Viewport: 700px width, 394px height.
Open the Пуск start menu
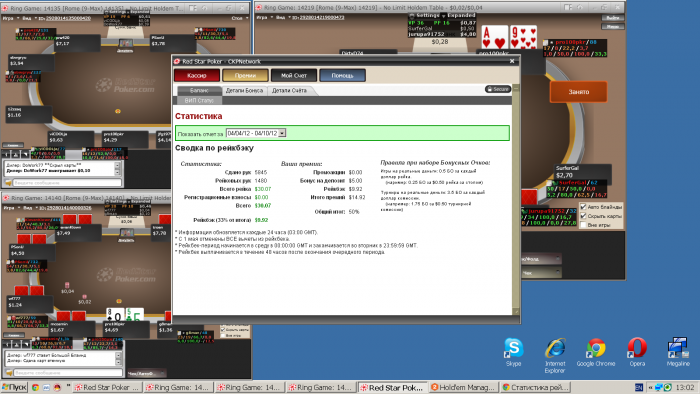(x=14, y=387)
